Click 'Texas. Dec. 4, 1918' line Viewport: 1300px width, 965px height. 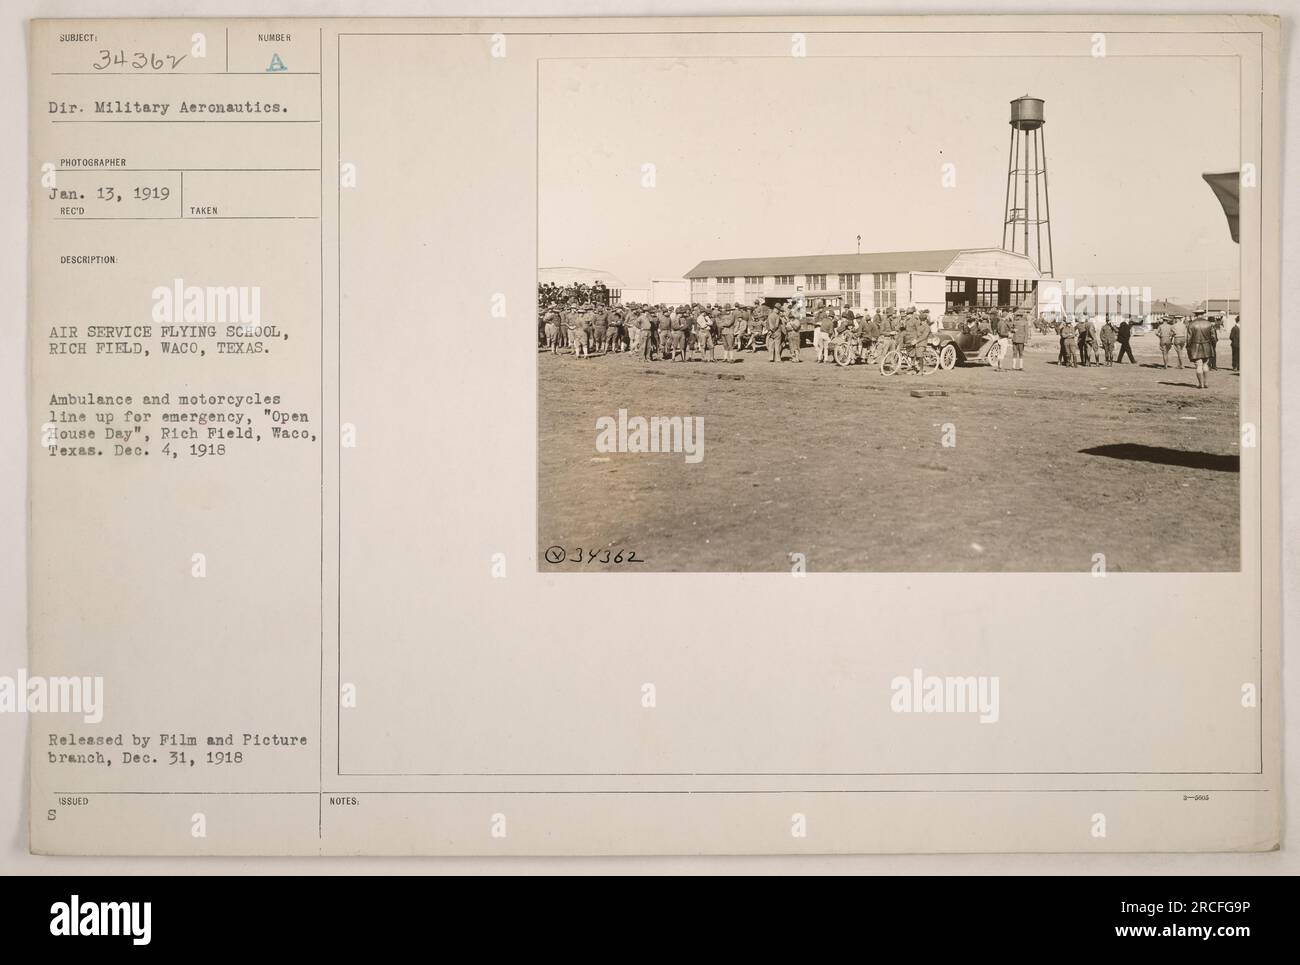(x=138, y=450)
